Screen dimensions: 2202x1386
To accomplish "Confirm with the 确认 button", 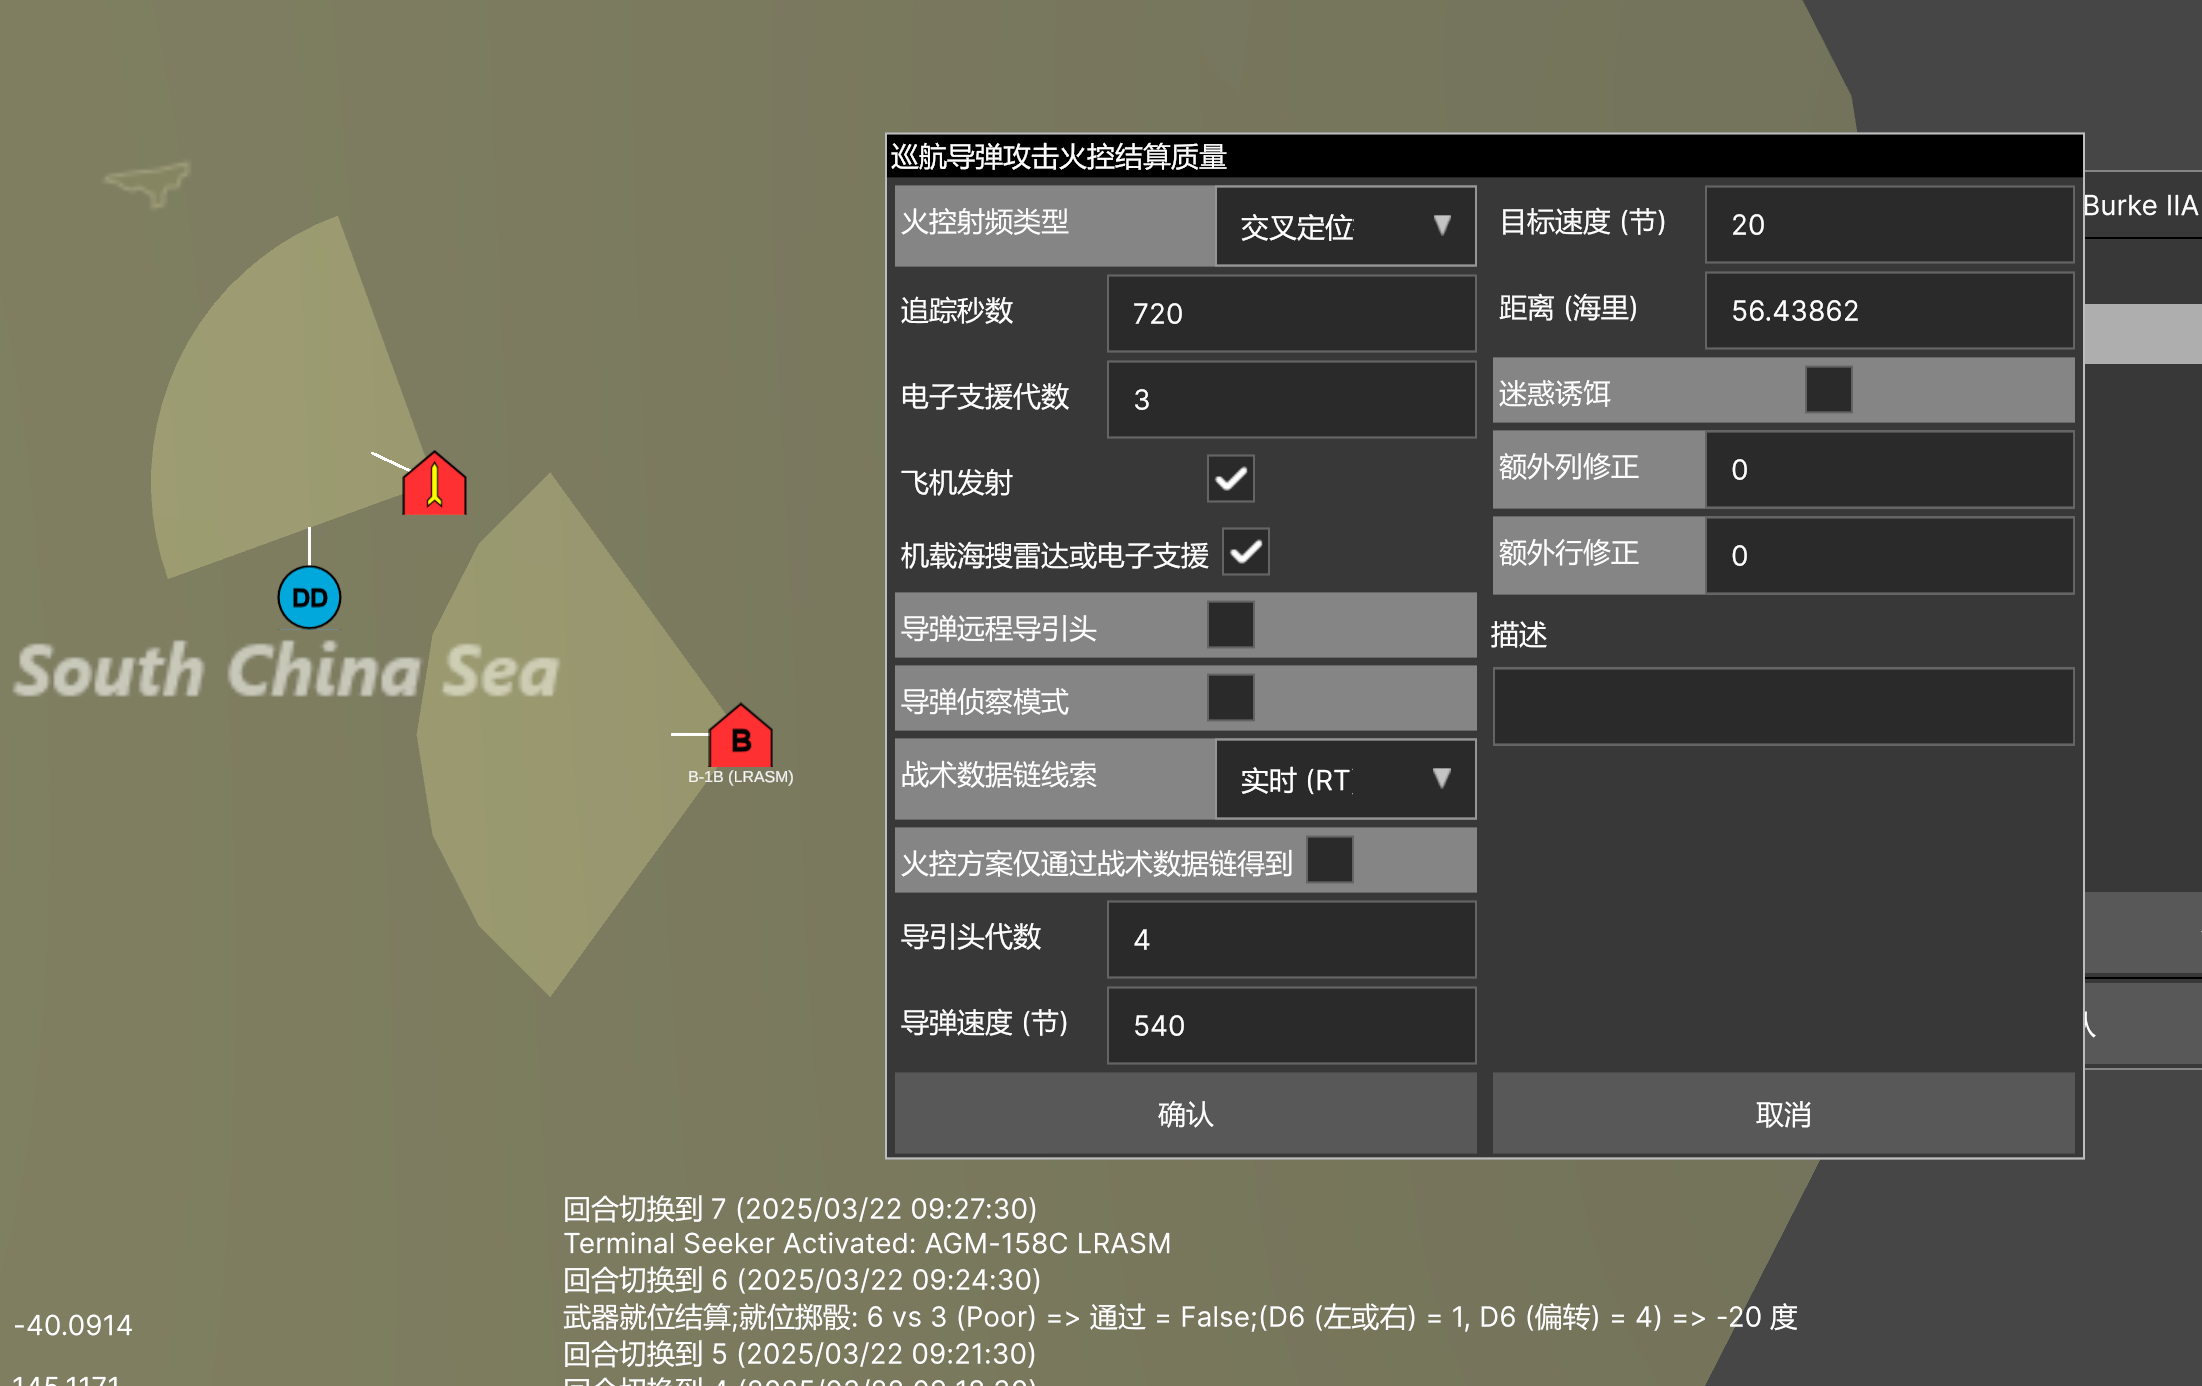I will tap(1185, 1113).
